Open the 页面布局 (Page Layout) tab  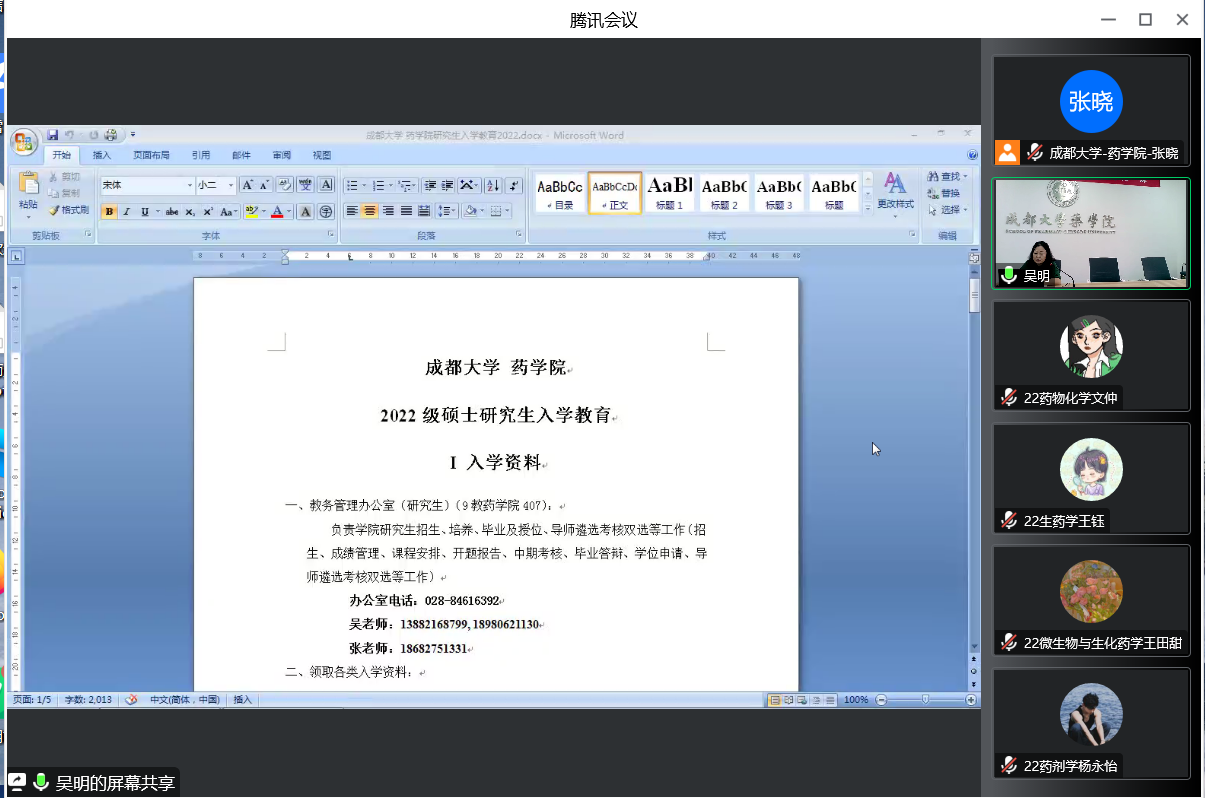[x=151, y=155]
